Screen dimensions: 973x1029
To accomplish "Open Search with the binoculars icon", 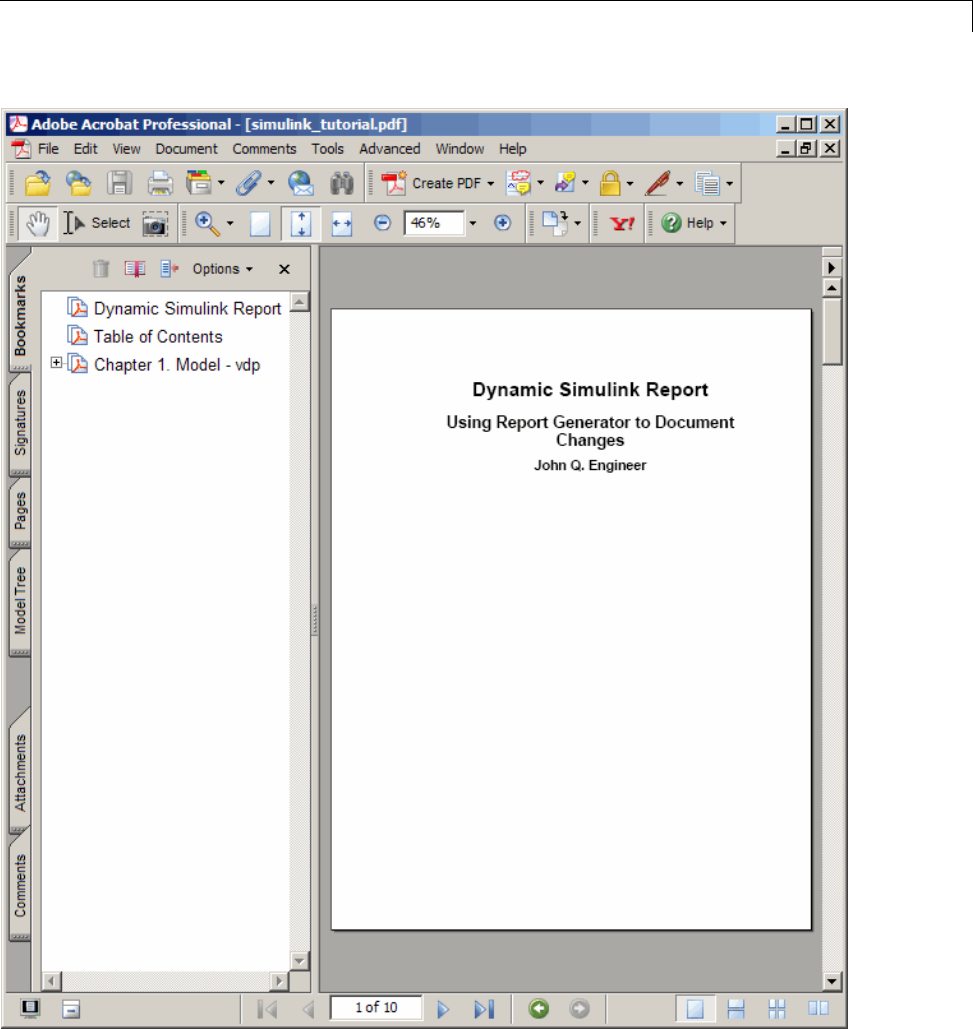I will coord(342,183).
